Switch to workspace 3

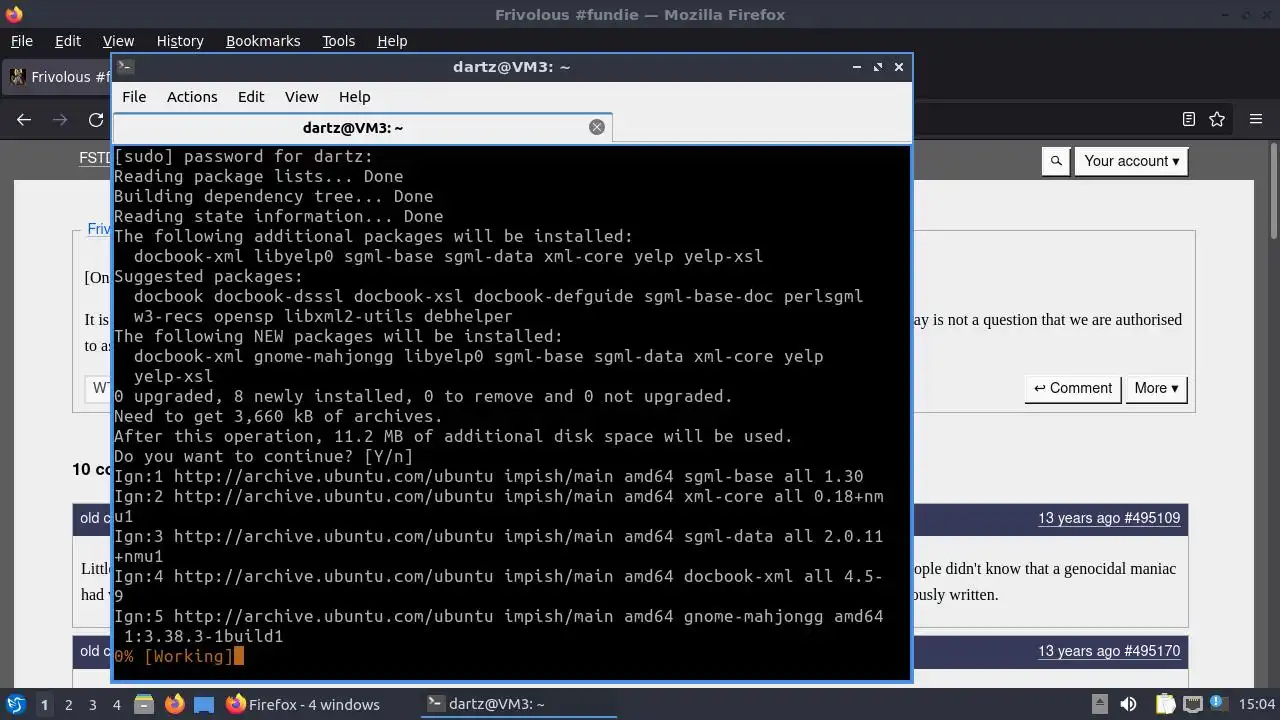click(x=92, y=704)
